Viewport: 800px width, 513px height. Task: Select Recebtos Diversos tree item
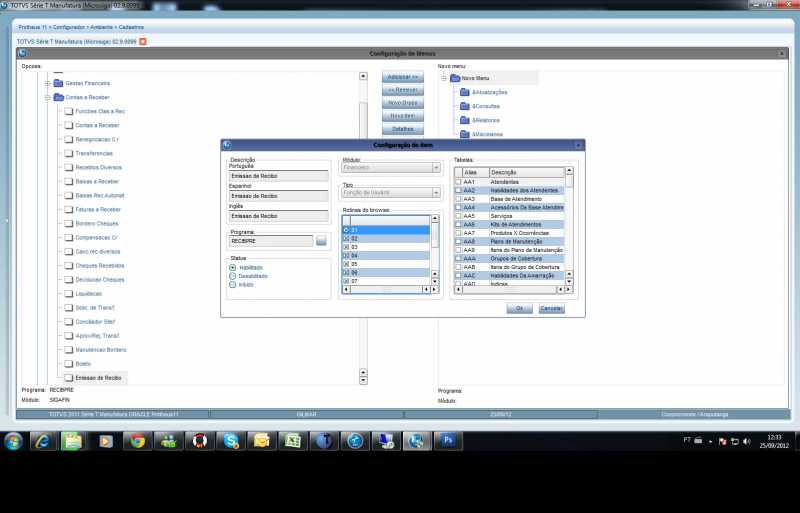point(98,167)
